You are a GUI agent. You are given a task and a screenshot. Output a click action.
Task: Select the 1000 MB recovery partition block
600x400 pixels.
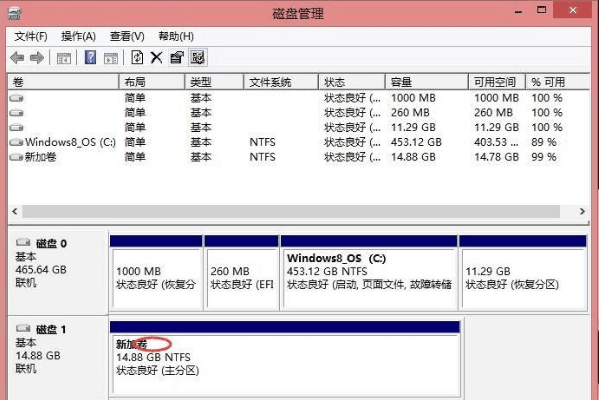tap(156, 273)
